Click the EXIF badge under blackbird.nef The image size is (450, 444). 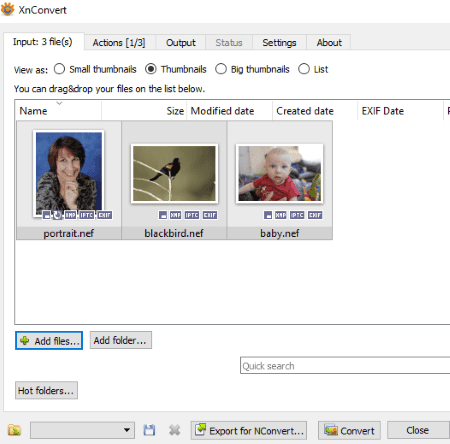tap(210, 215)
